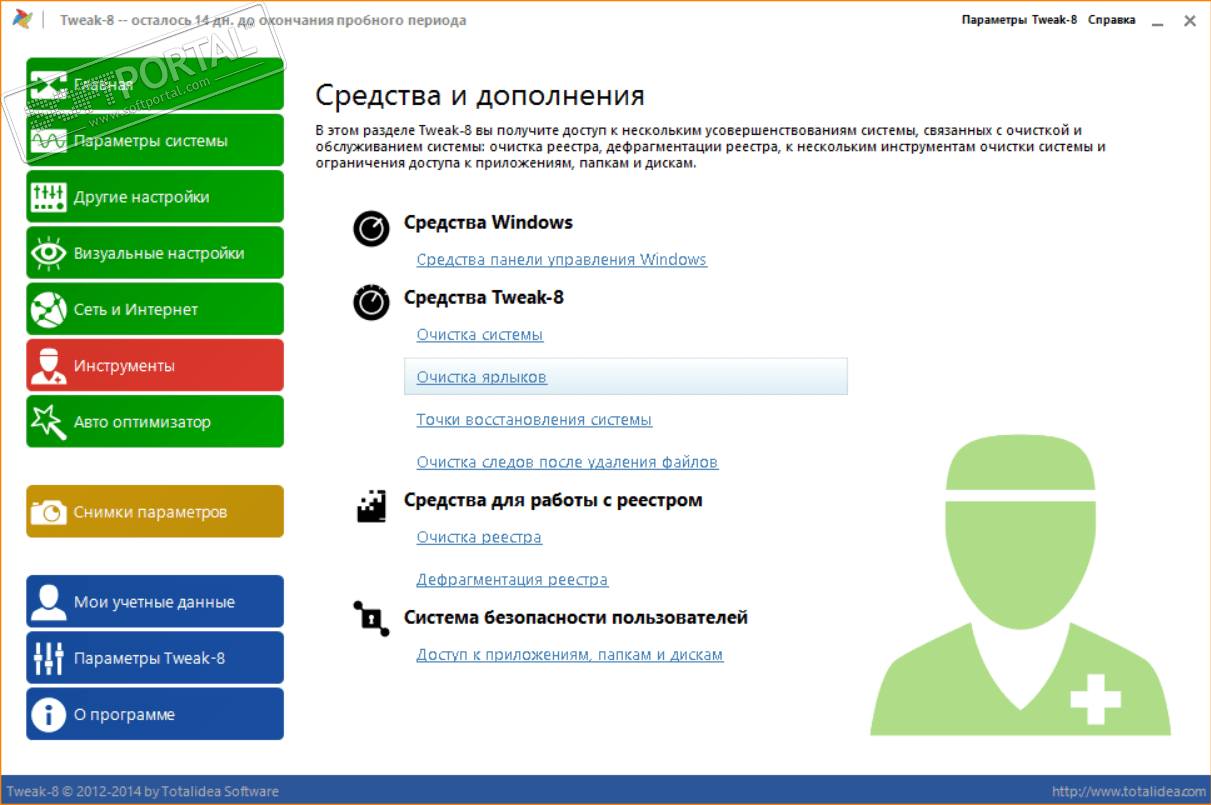Go to Параметры системы section
The image size is (1211, 805).
pyautogui.click(x=155, y=141)
